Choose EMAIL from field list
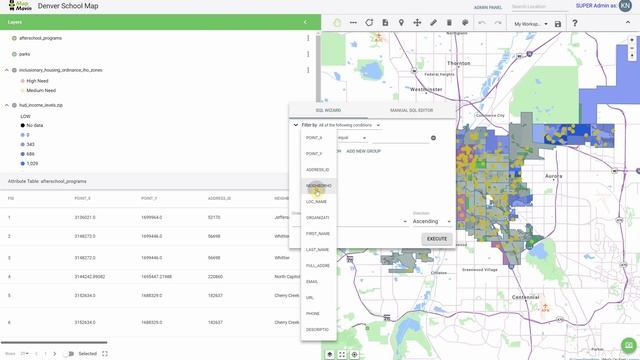 tap(318, 282)
